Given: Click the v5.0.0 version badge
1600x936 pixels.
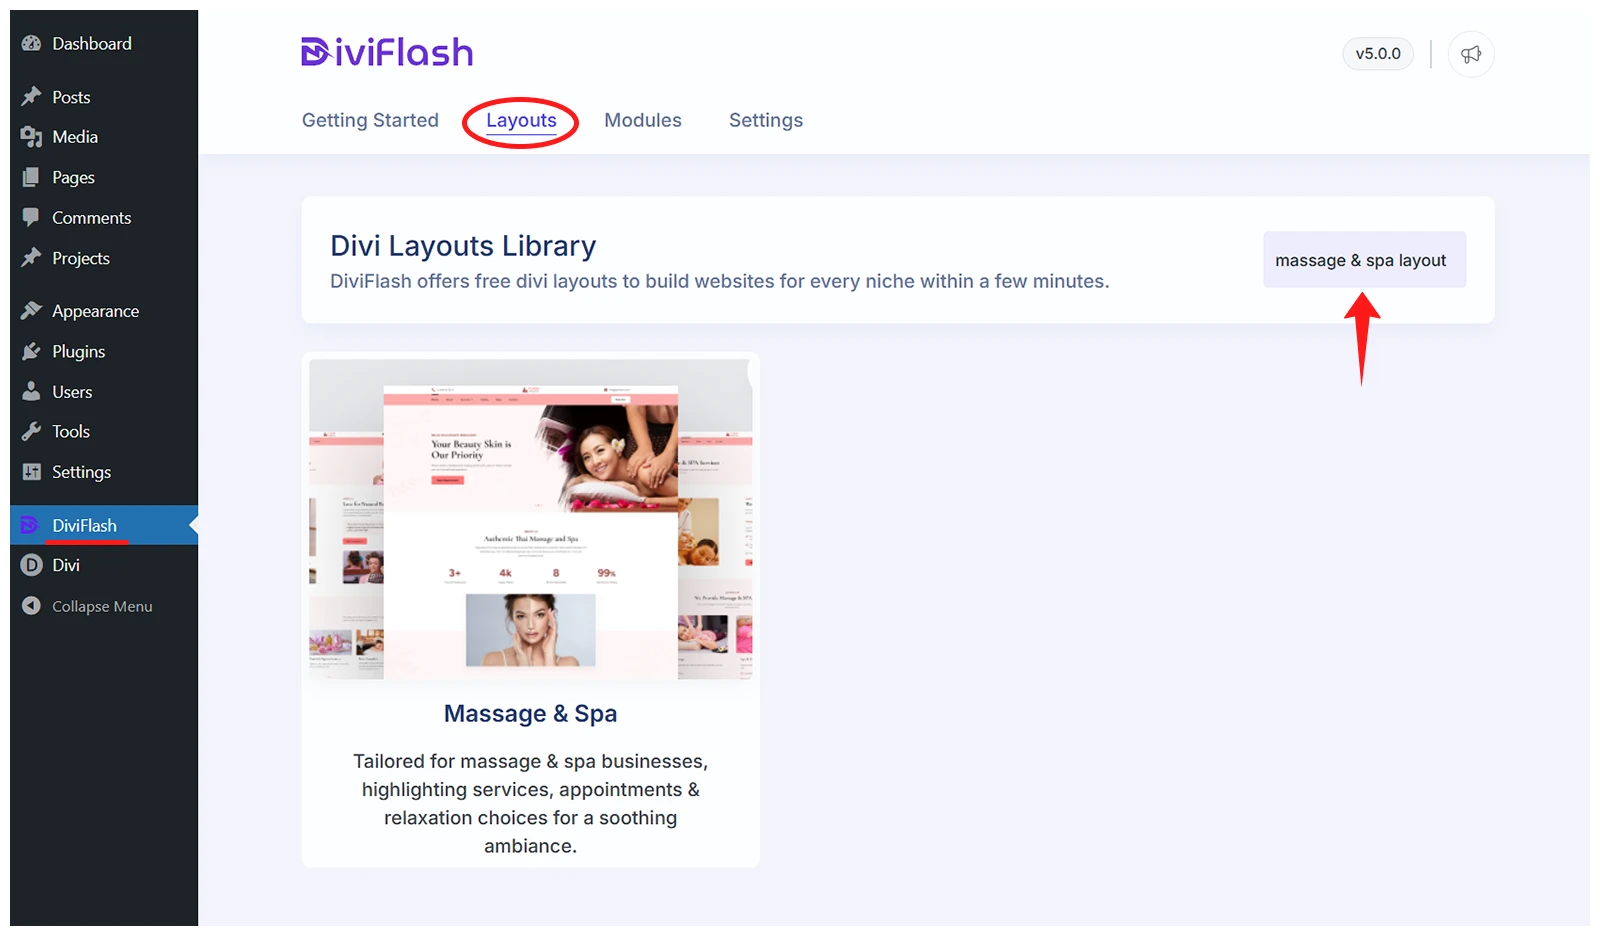Looking at the screenshot, I should [1377, 54].
